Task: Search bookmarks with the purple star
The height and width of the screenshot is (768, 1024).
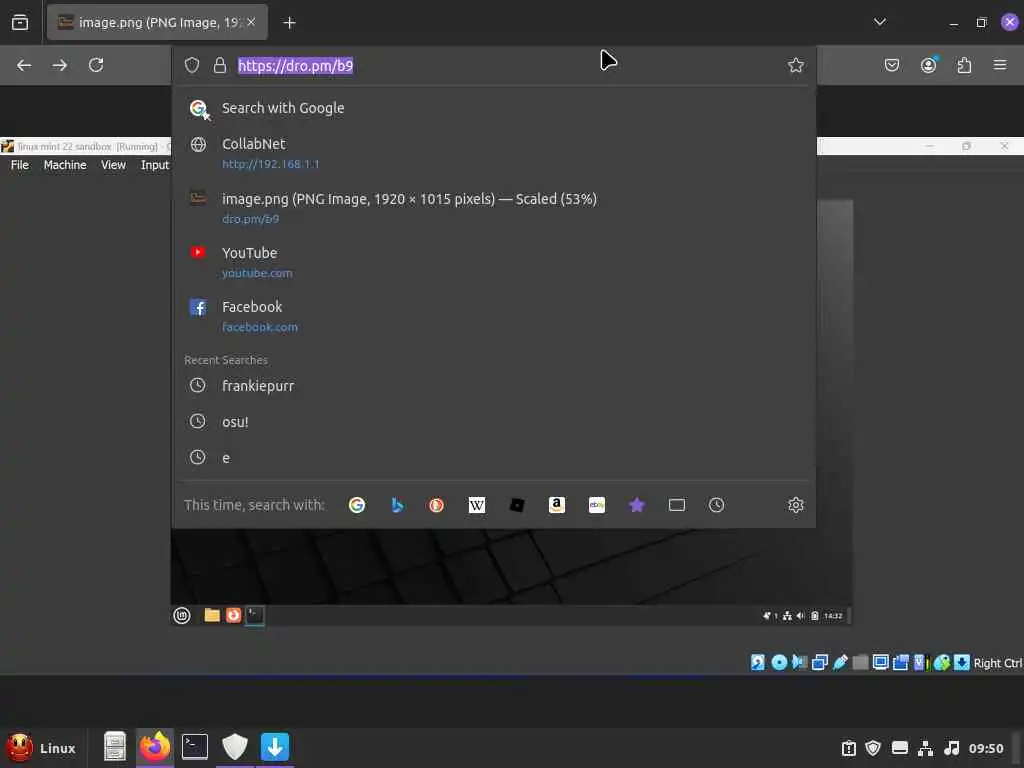Action: coord(637,505)
